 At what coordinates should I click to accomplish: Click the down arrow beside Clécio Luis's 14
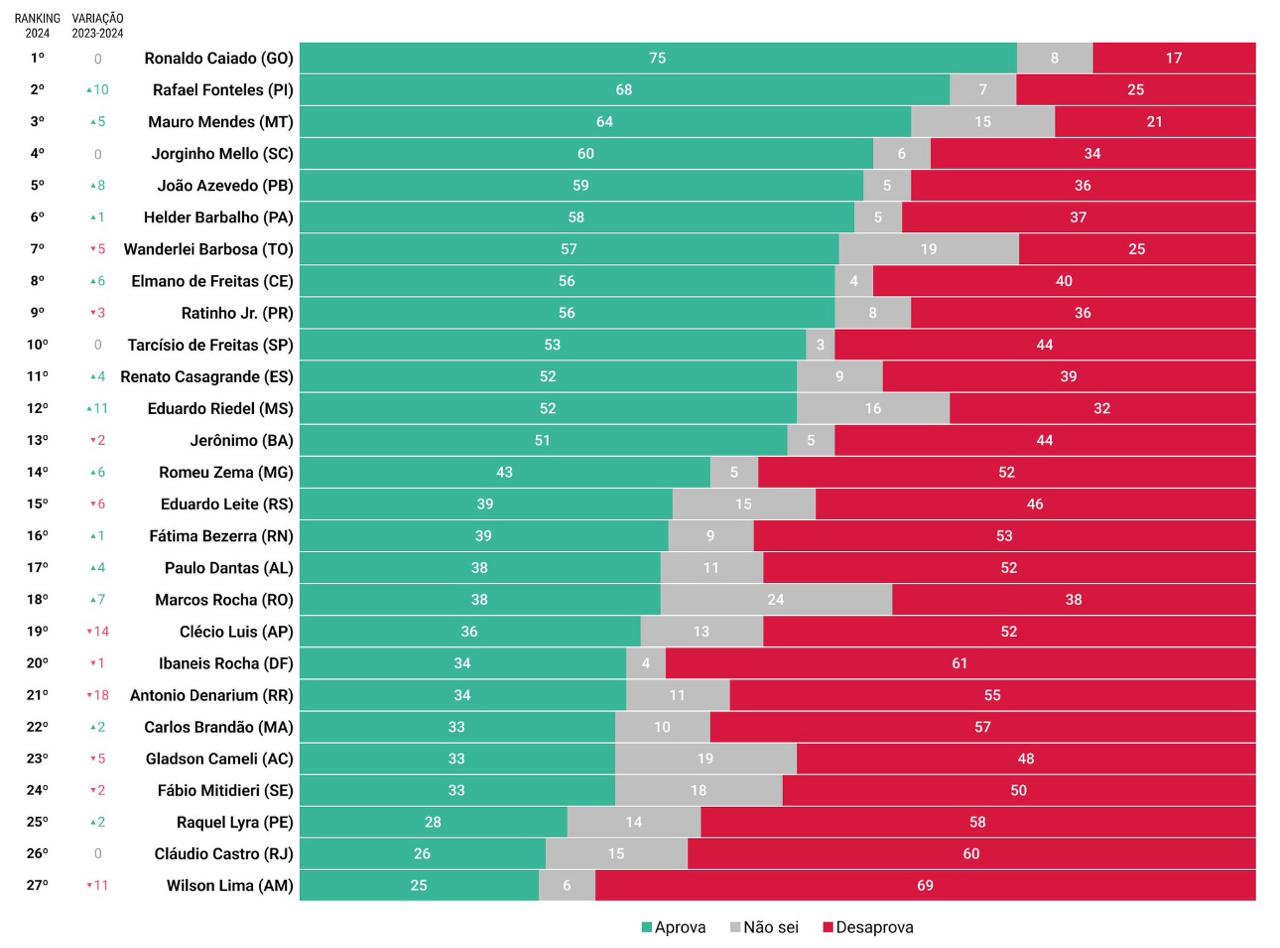89,632
